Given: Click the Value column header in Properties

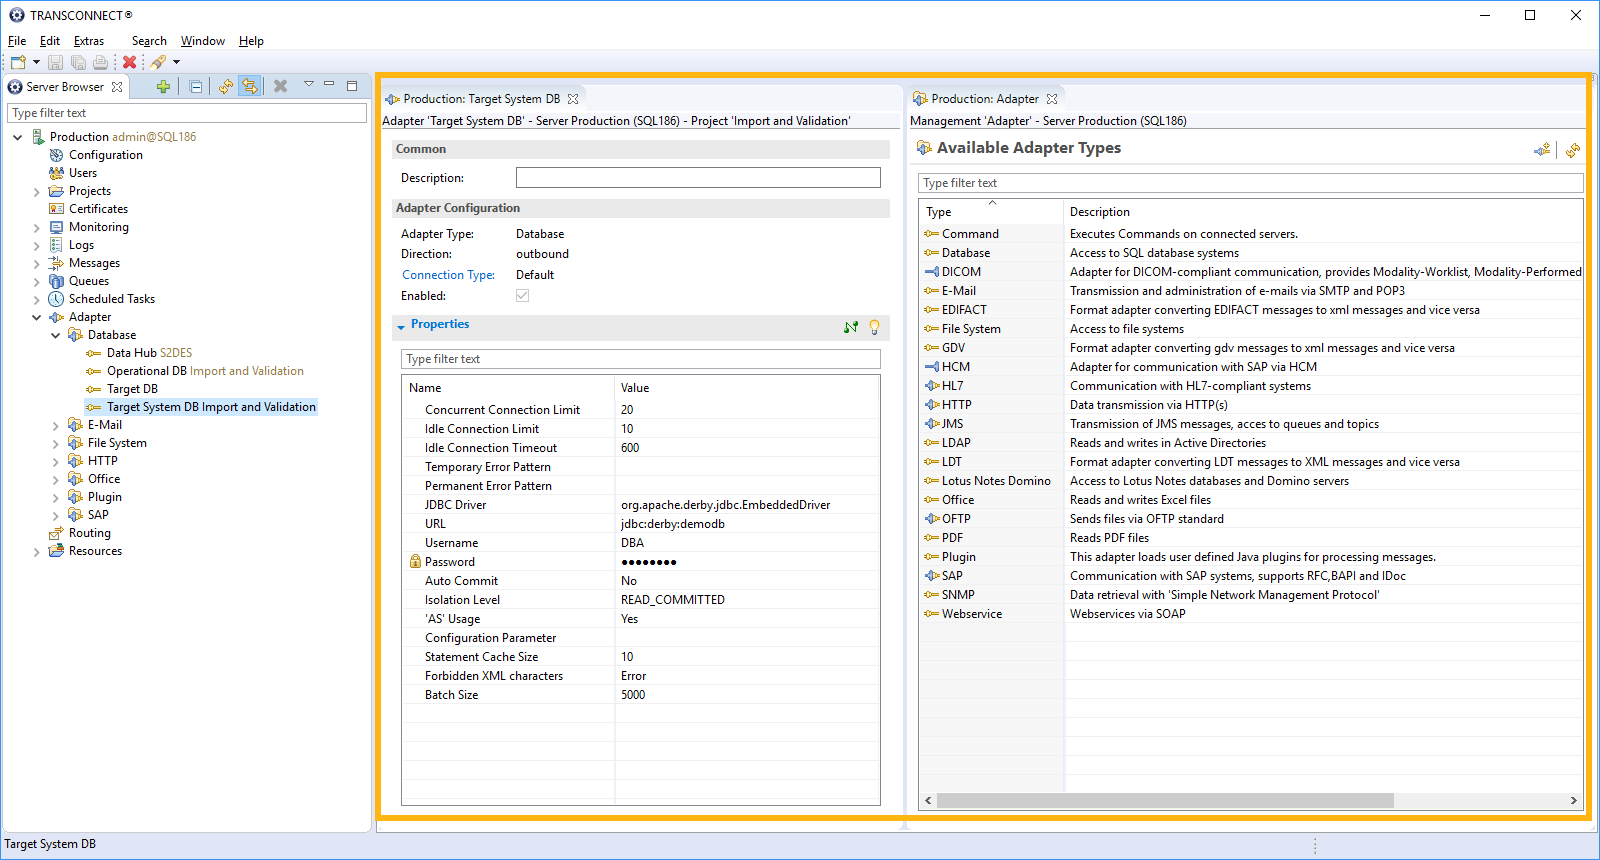Looking at the screenshot, I should click(747, 388).
